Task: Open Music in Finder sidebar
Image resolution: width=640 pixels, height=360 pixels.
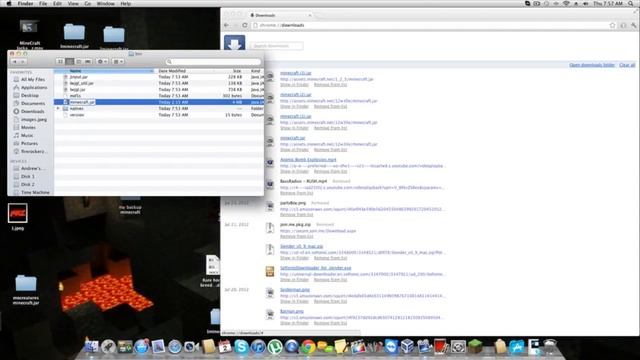Action: [x=24, y=136]
